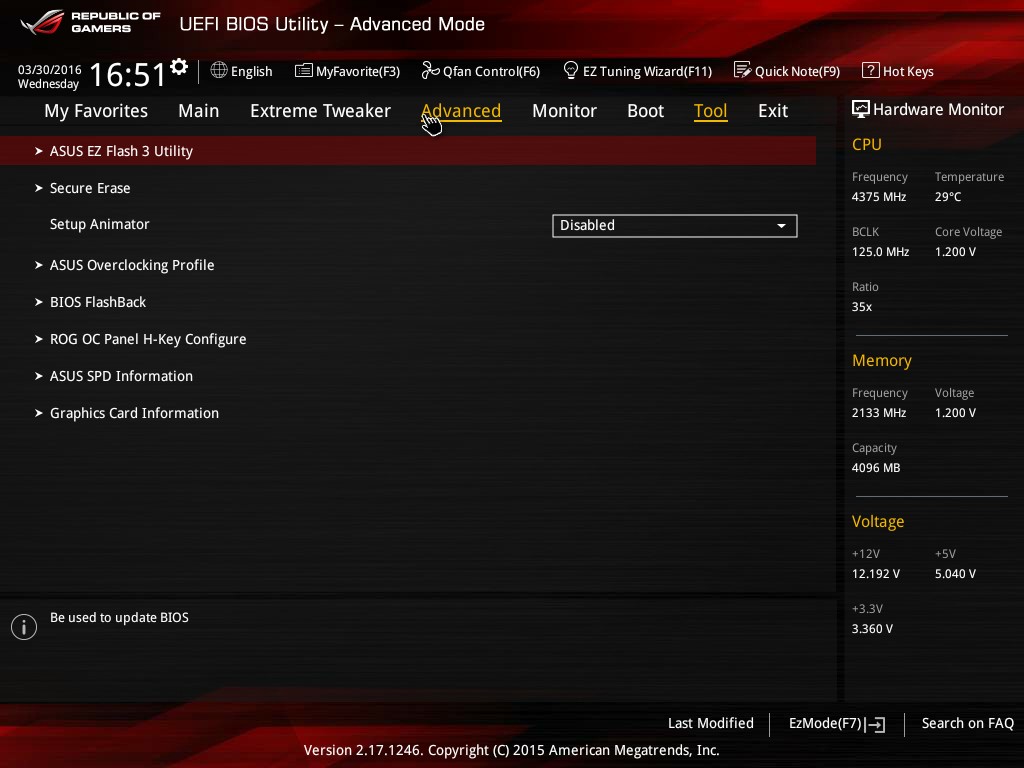
Task: Open Quick Note notepad icon
Action: [x=743, y=70]
